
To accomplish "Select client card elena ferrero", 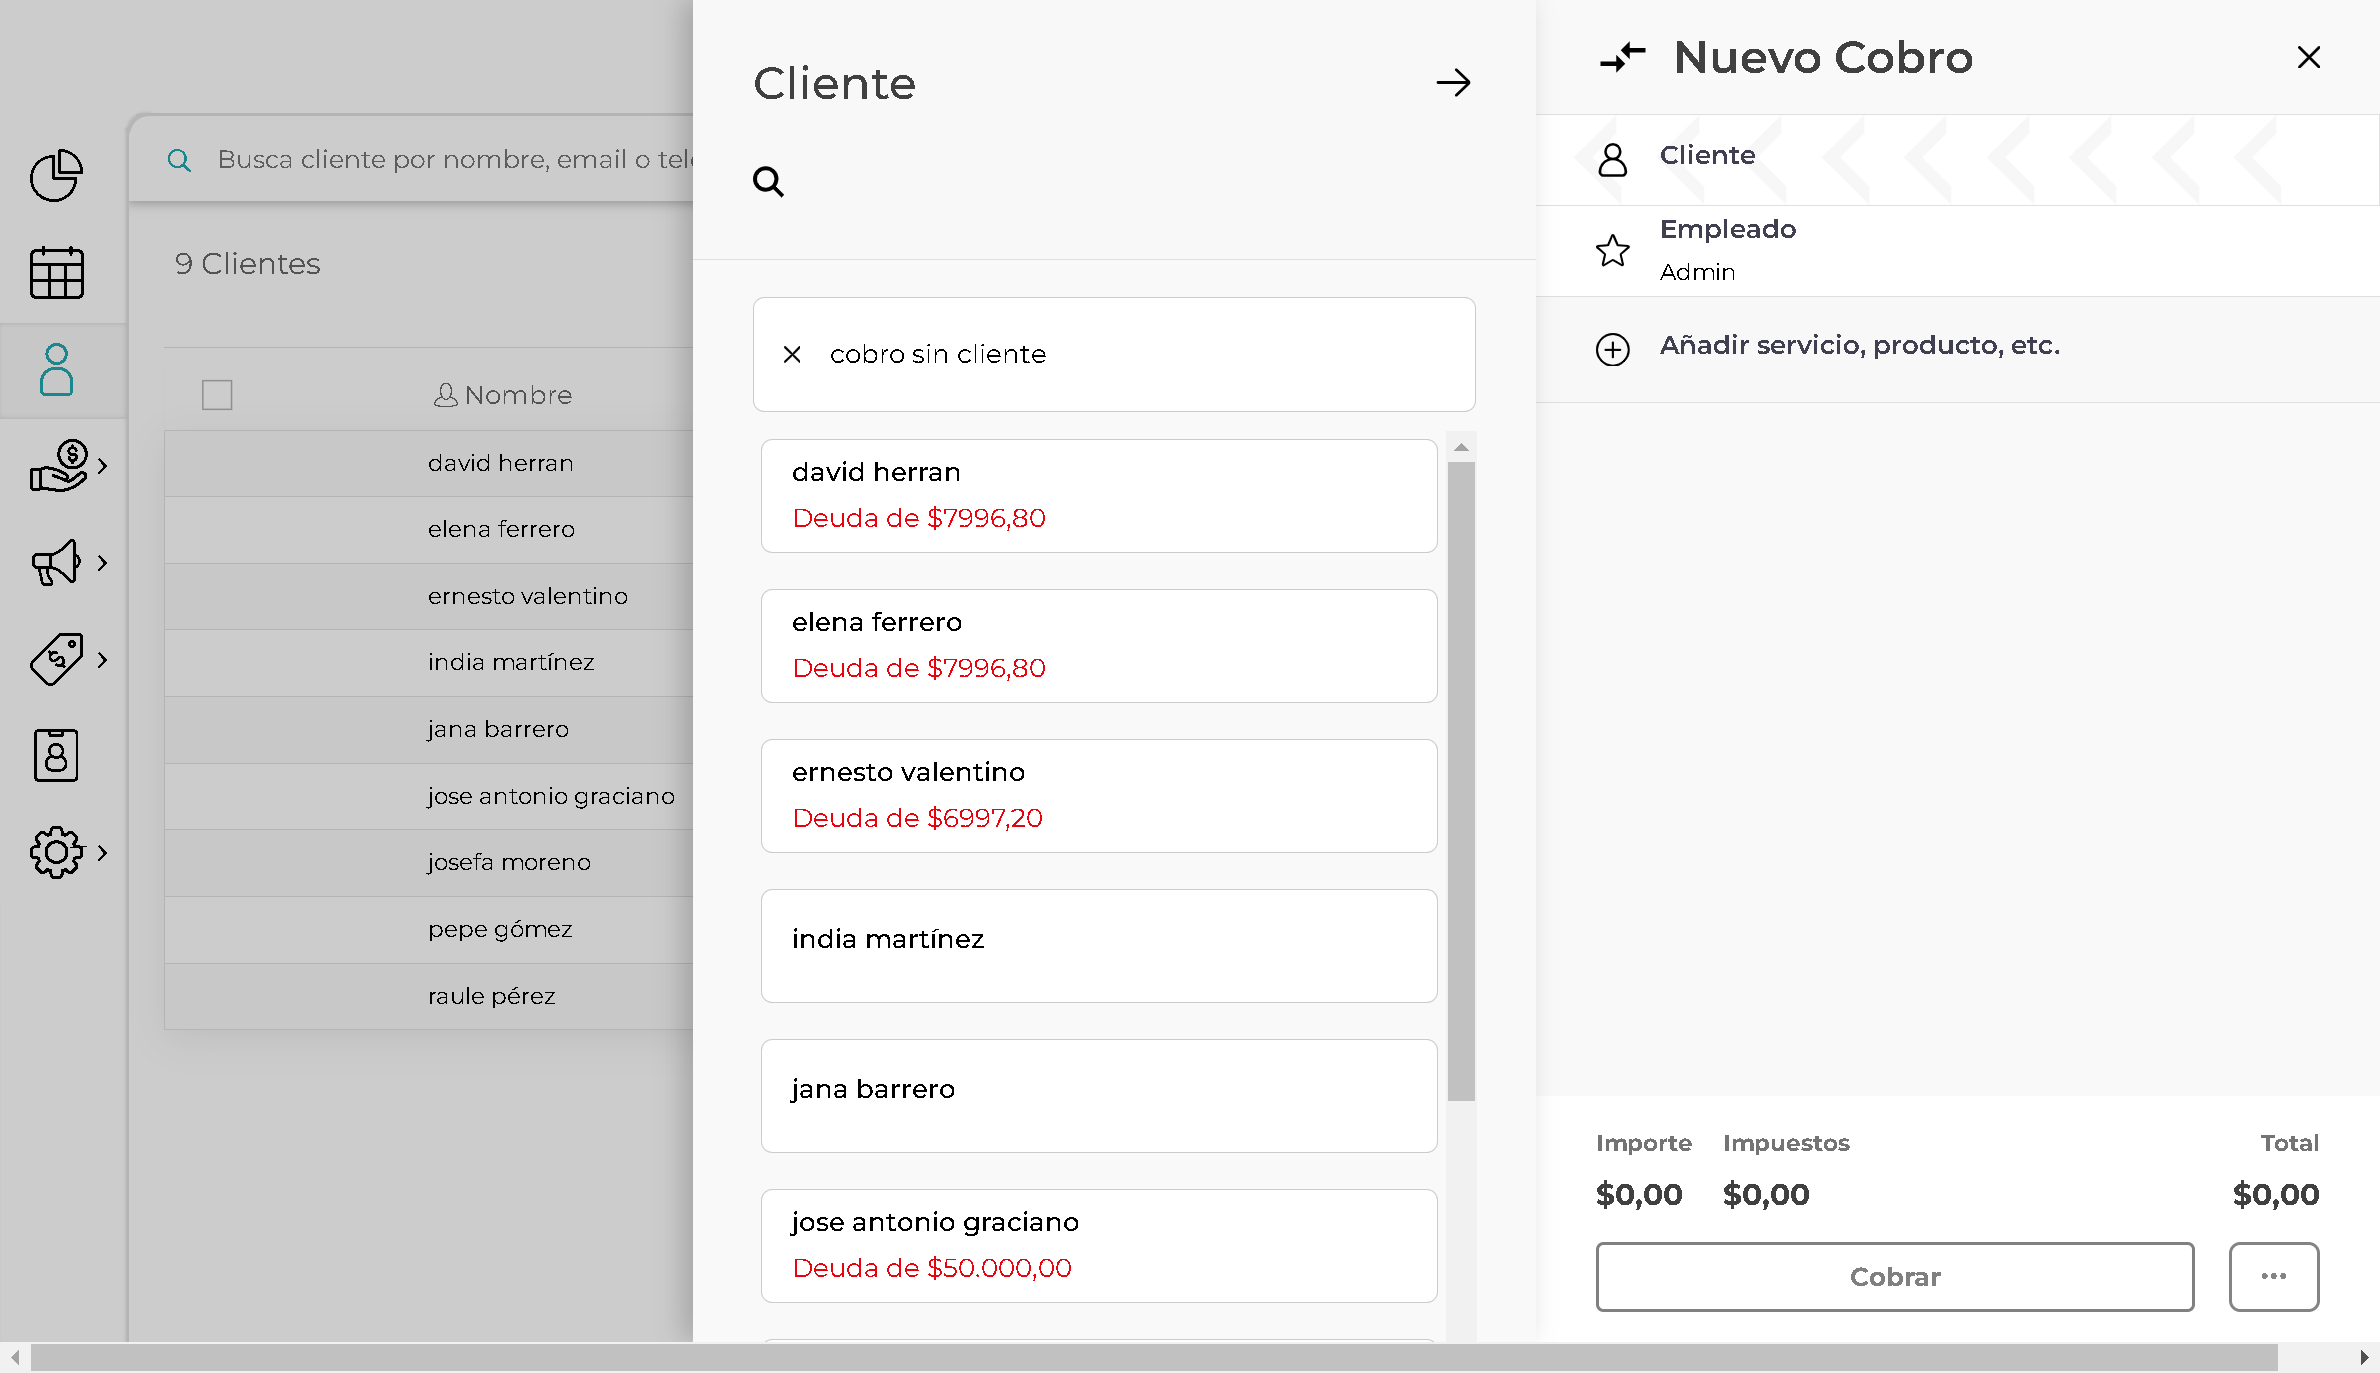I will point(1099,646).
